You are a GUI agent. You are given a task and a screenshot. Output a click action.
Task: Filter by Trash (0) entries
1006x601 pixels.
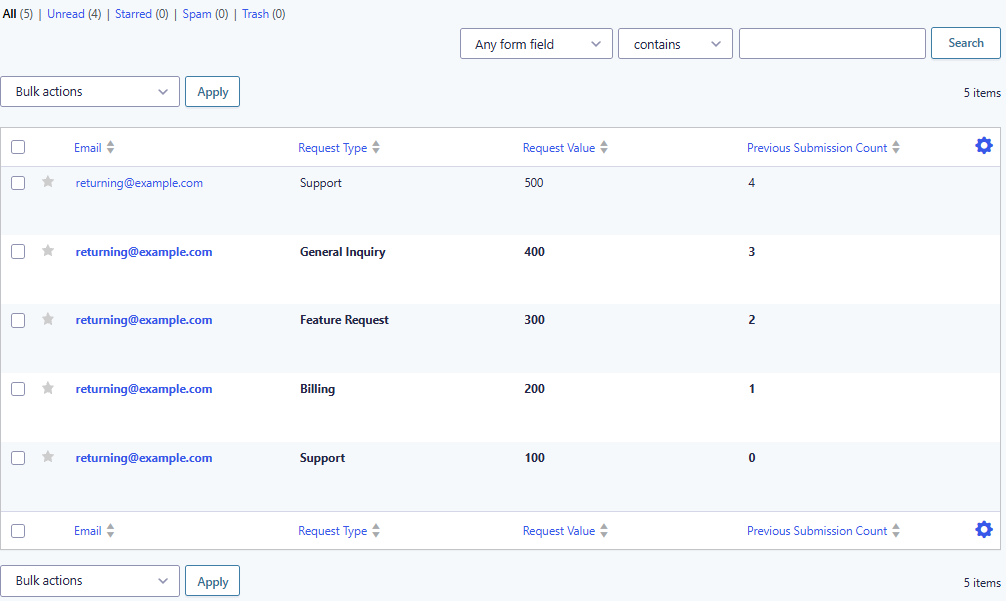pos(263,14)
